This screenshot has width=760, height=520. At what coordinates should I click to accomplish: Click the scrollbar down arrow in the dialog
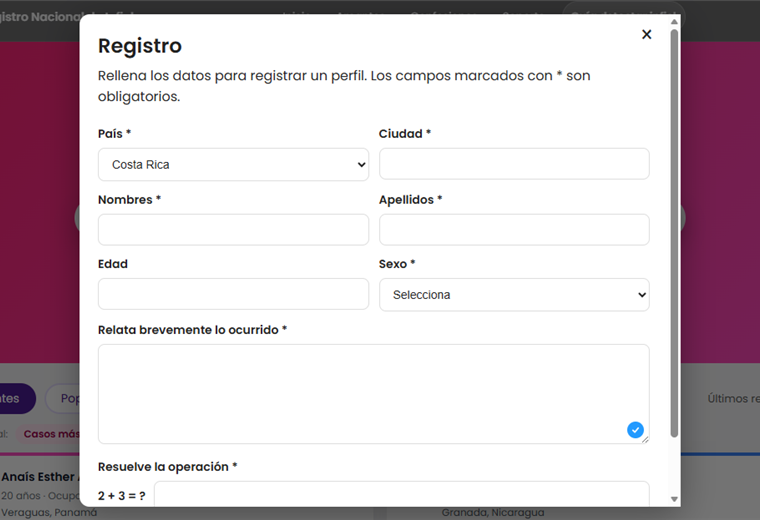pyautogui.click(x=674, y=498)
